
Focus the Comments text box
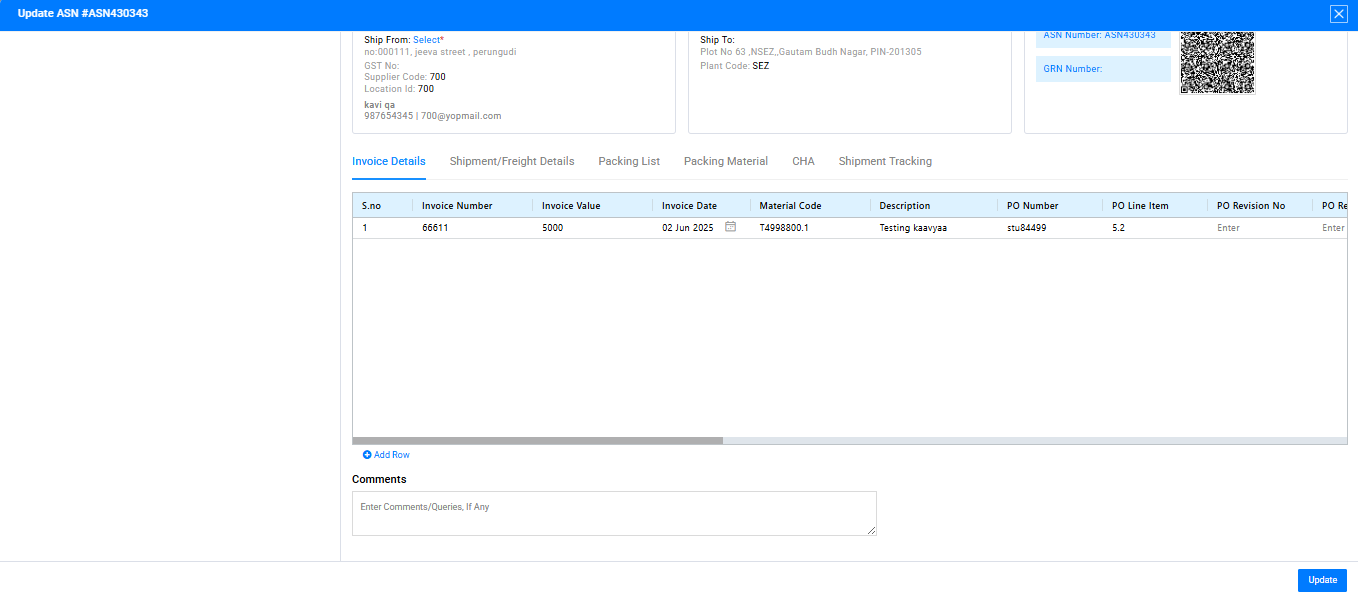pos(614,513)
